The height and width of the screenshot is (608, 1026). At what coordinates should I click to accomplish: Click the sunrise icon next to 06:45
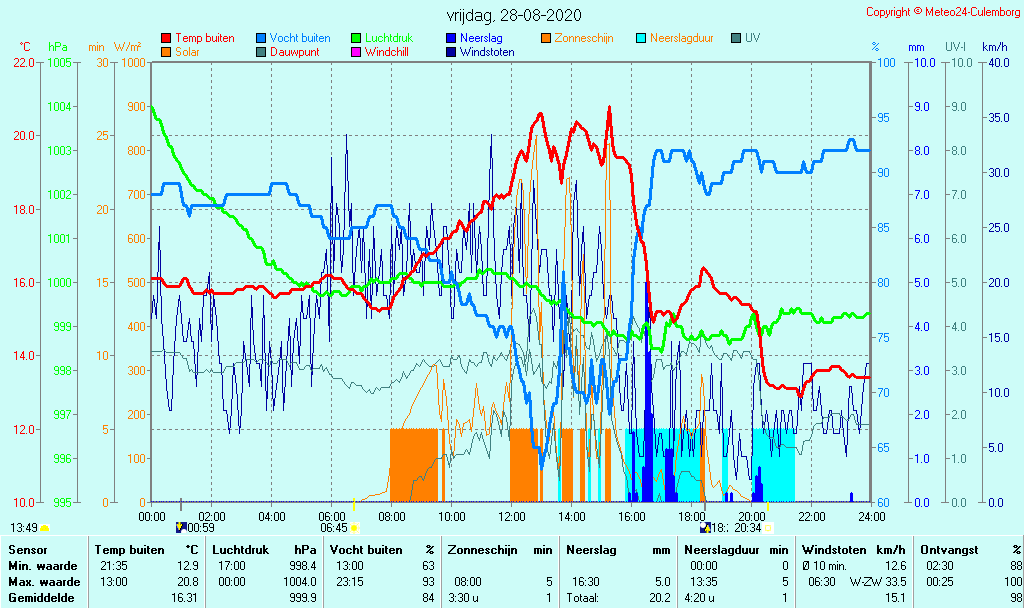click(x=354, y=527)
